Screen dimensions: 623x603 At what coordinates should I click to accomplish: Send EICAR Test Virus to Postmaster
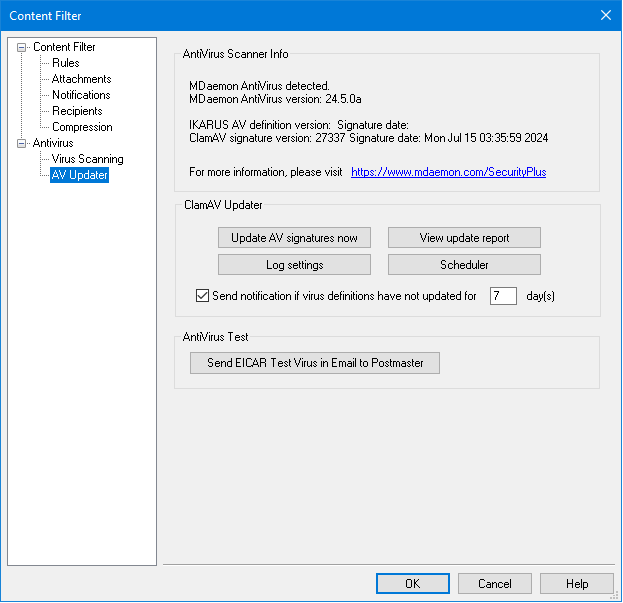pyautogui.click(x=314, y=363)
